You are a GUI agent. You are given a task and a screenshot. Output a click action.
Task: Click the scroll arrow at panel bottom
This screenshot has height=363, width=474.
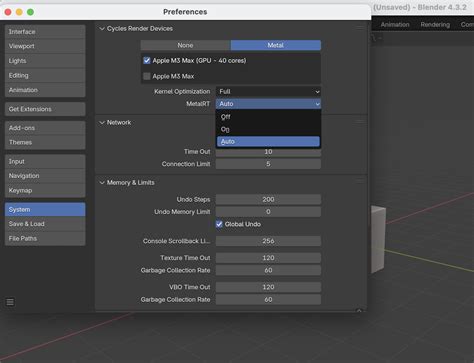coord(359,310)
